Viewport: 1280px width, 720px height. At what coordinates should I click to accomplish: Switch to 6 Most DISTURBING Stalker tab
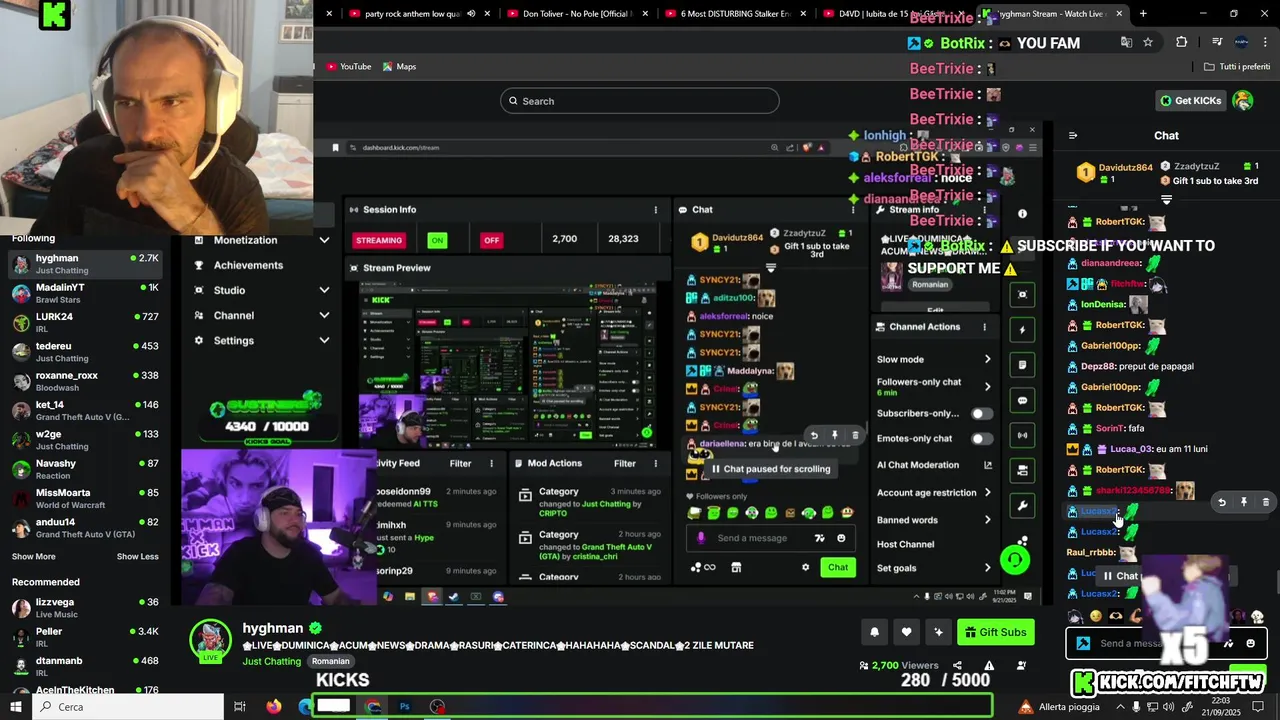pyautogui.click(x=735, y=14)
